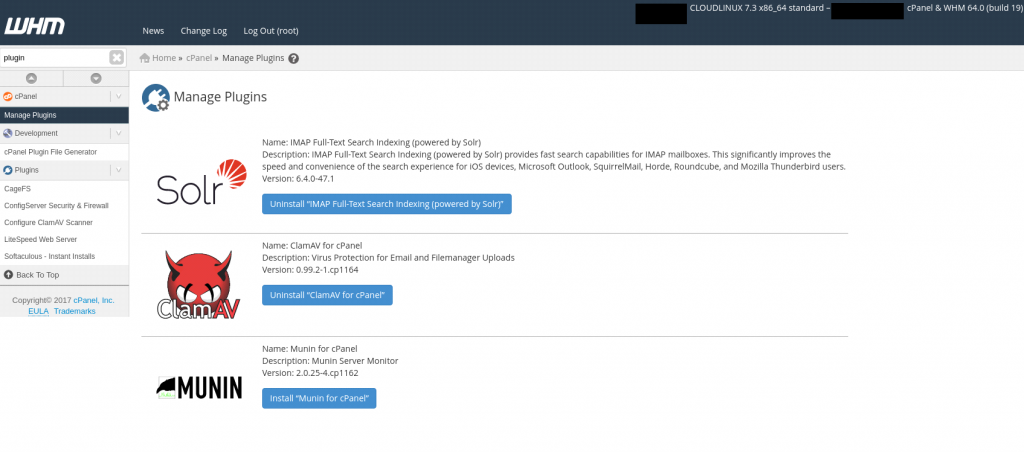Open the Trademarks link
Screen dimensions: 1024x452
click(74, 312)
